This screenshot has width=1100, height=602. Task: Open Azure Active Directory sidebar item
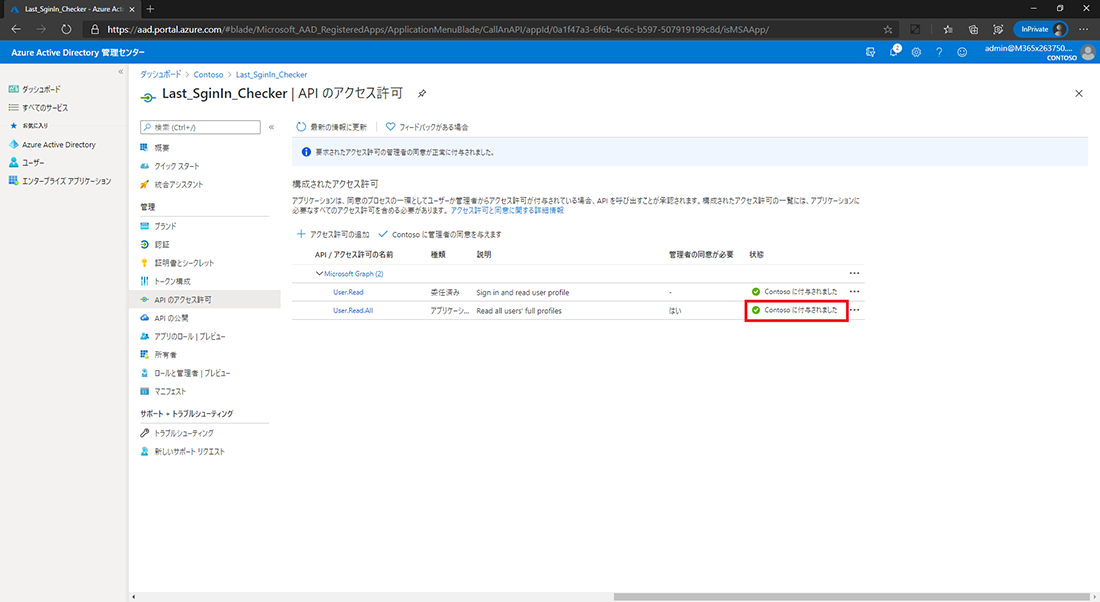click(x=52, y=145)
